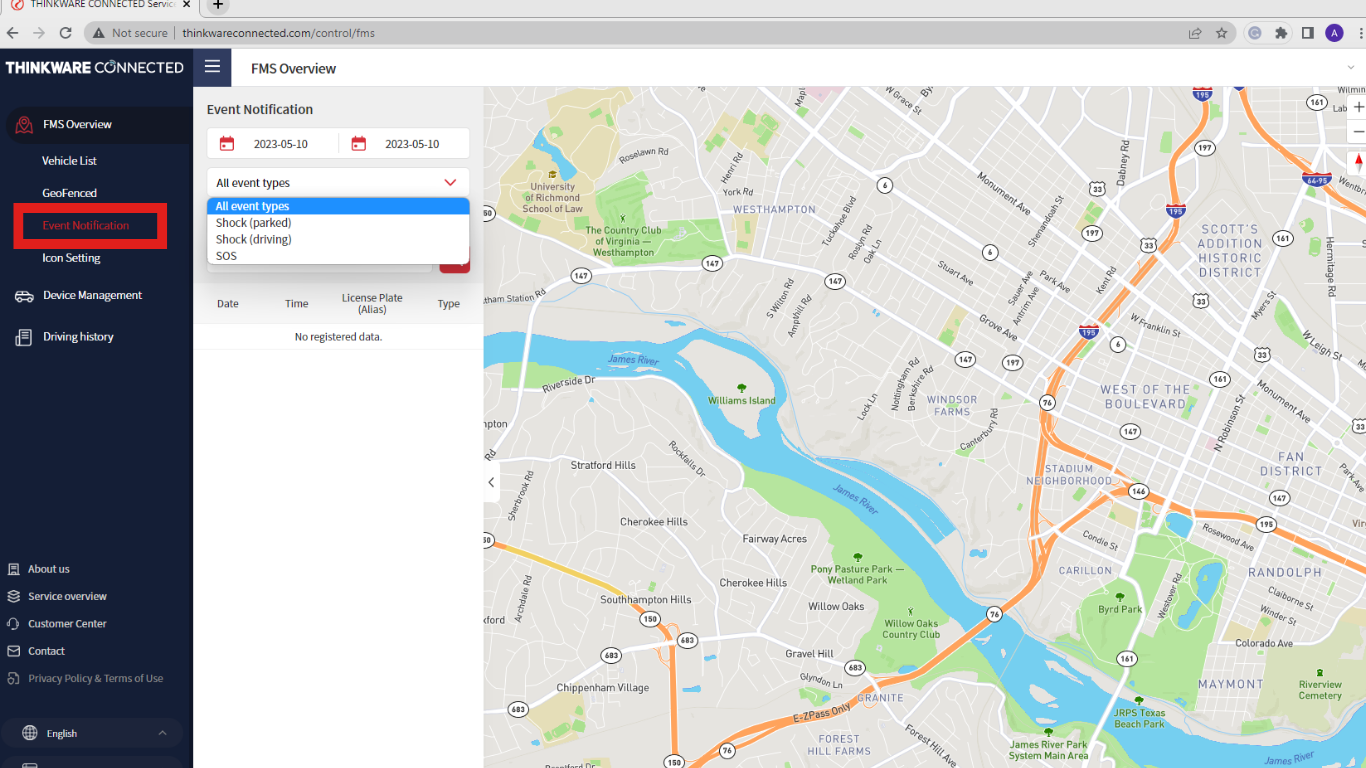Toggle the hamburger sidebar menu
The width and height of the screenshot is (1366, 768).
click(x=212, y=67)
